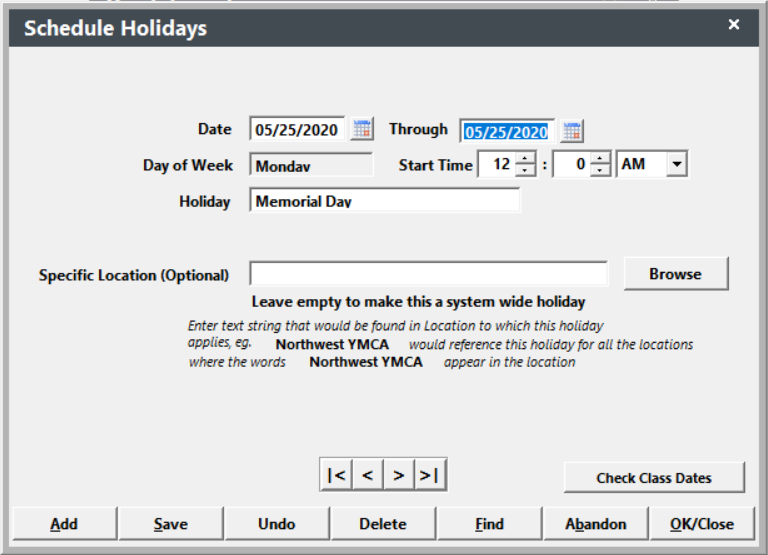Go to the previous holiday record
Image resolution: width=768 pixels, height=555 pixels.
(367, 476)
